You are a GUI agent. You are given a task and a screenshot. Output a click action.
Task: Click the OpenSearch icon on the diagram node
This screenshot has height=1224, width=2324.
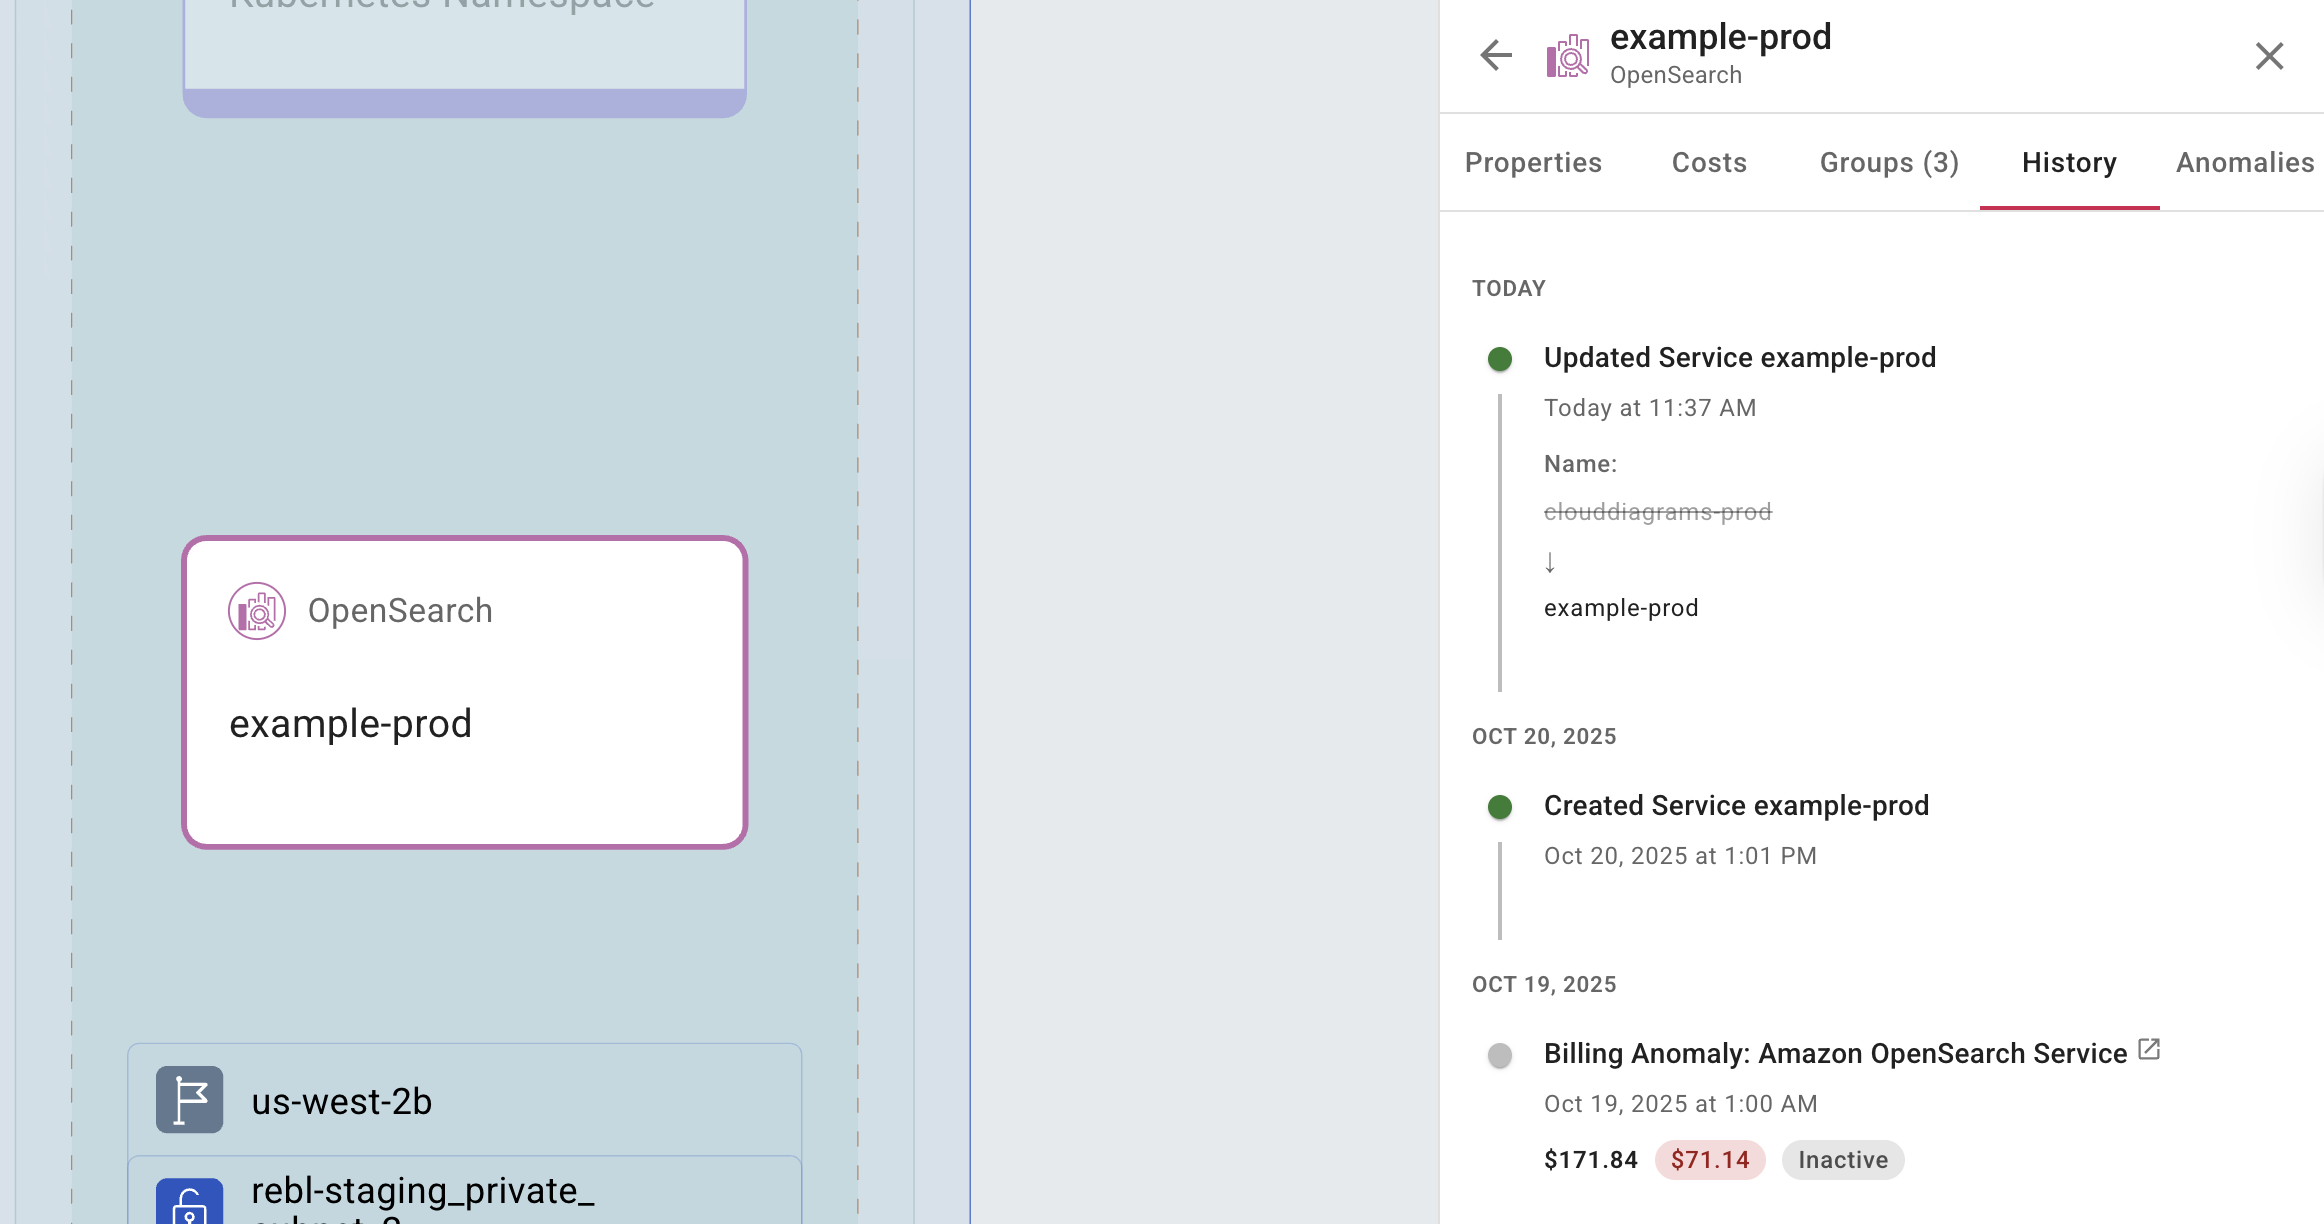257,611
